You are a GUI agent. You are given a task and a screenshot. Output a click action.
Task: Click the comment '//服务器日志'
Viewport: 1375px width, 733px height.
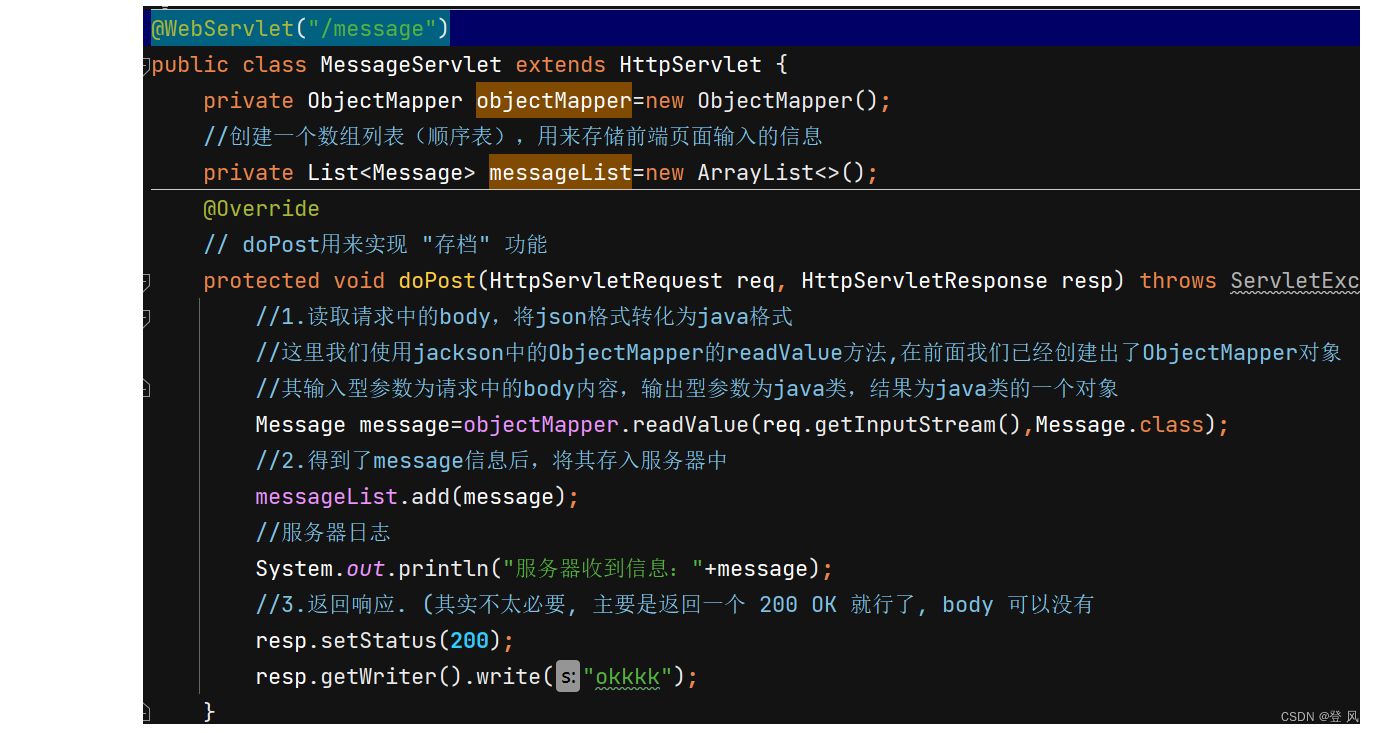(323, 533)
